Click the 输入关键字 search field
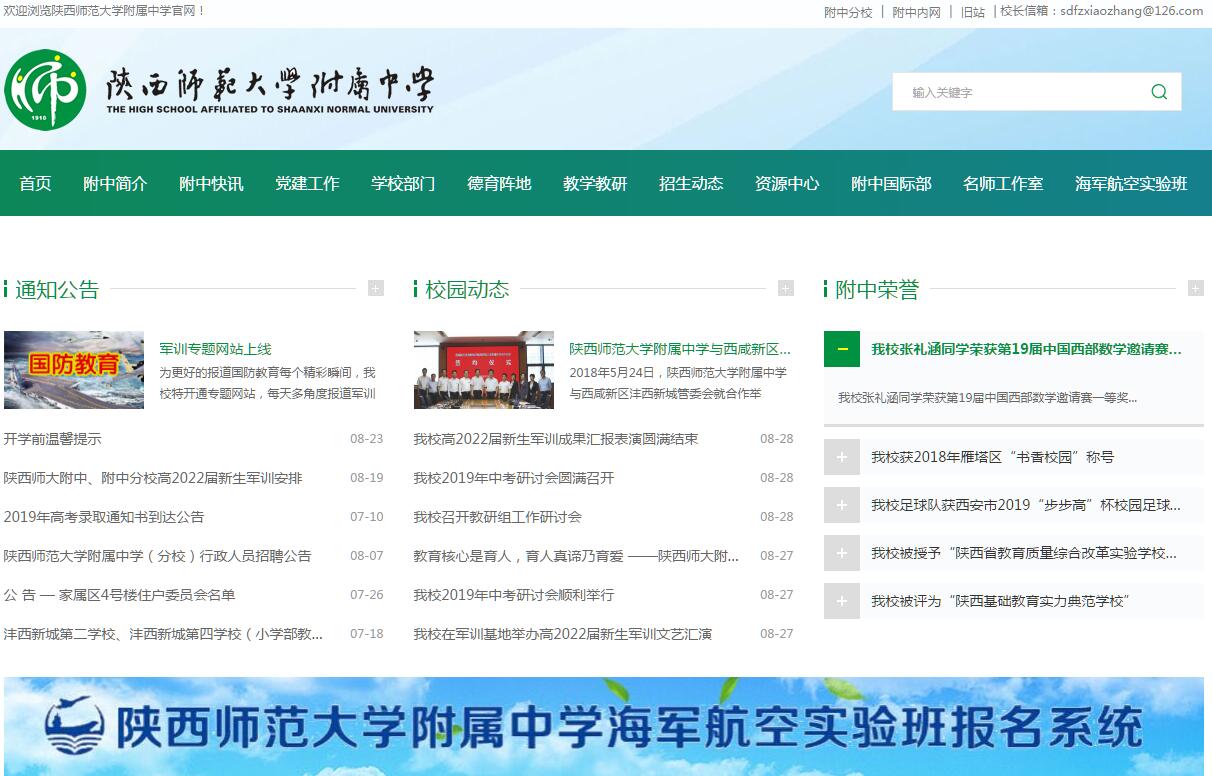The width and height of the screenshot is (1212, 776). tap(1020, 92)
